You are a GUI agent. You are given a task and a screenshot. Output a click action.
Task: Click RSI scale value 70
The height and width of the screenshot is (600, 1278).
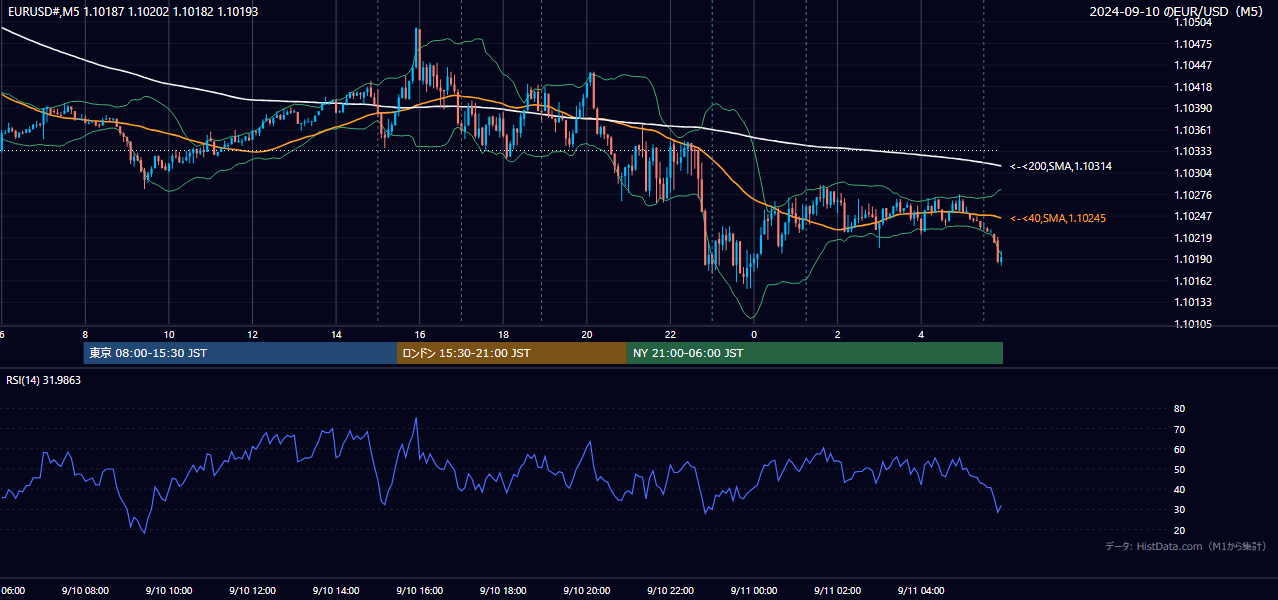pos(1180,429)
